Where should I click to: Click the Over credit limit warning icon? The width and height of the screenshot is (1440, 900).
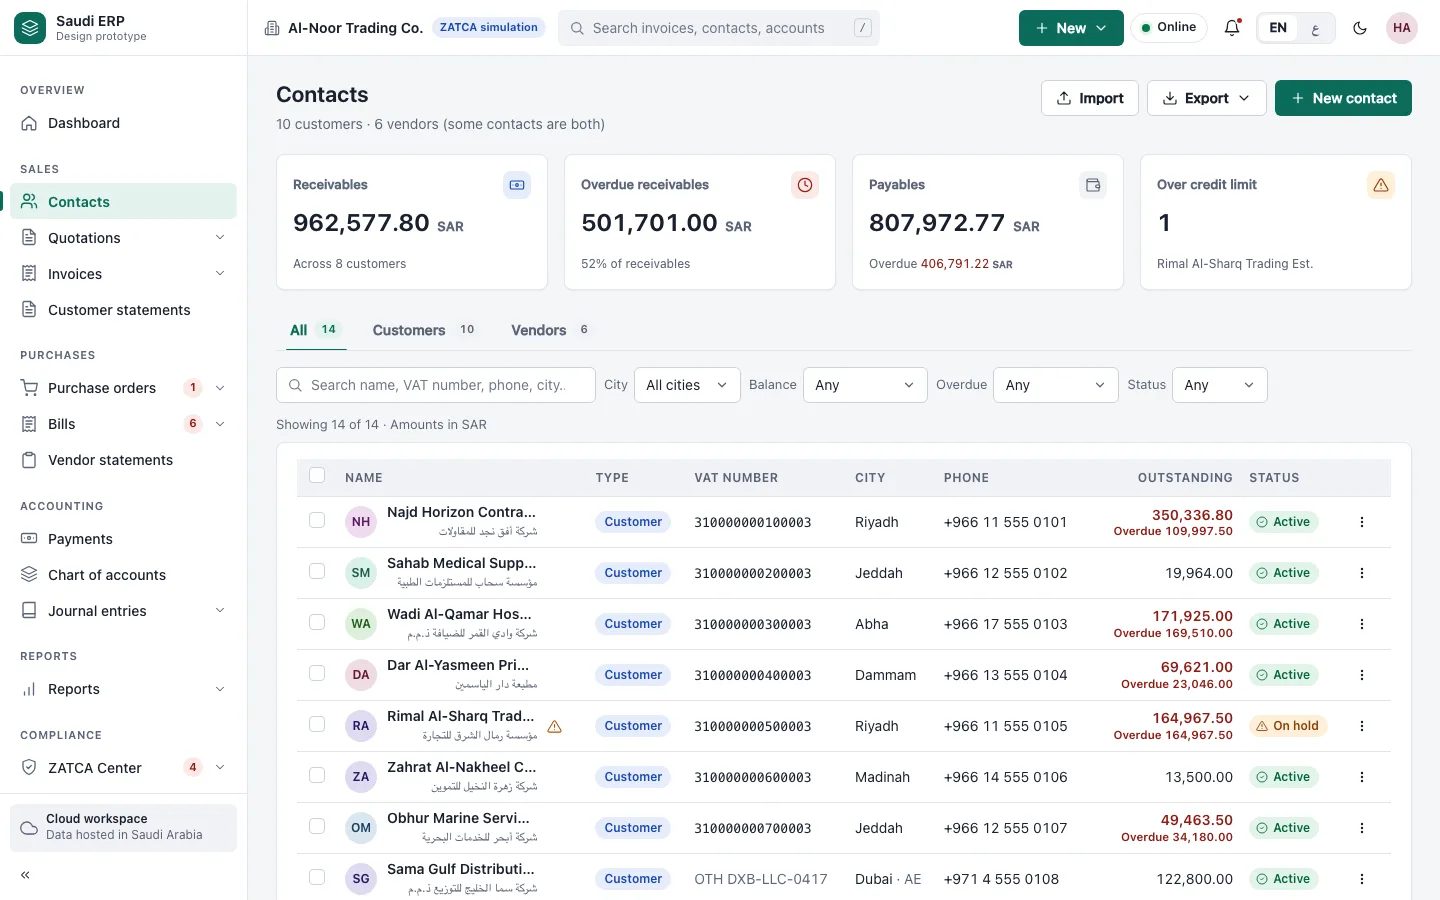tap(1381, 185)
